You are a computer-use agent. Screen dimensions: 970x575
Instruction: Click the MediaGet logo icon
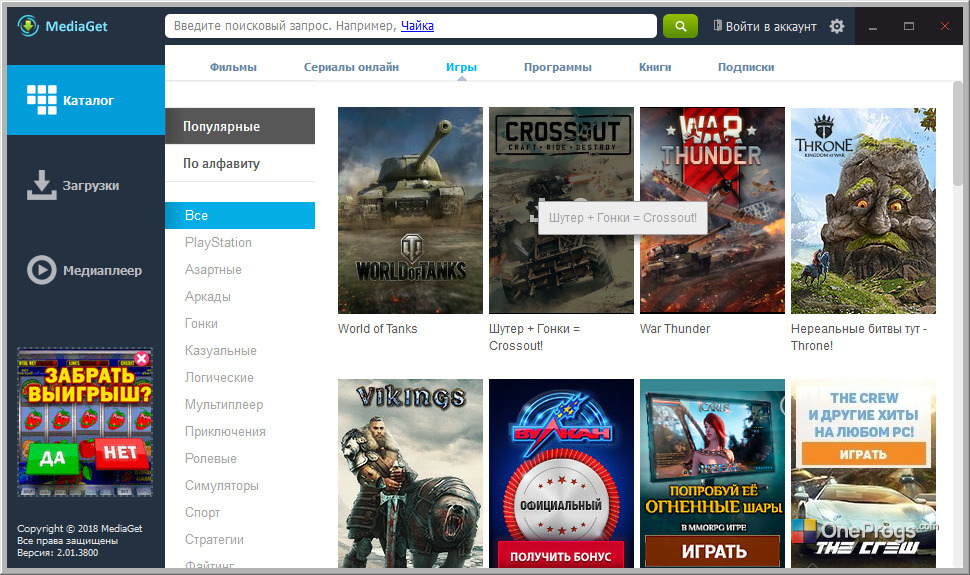[x=28, y=26]
